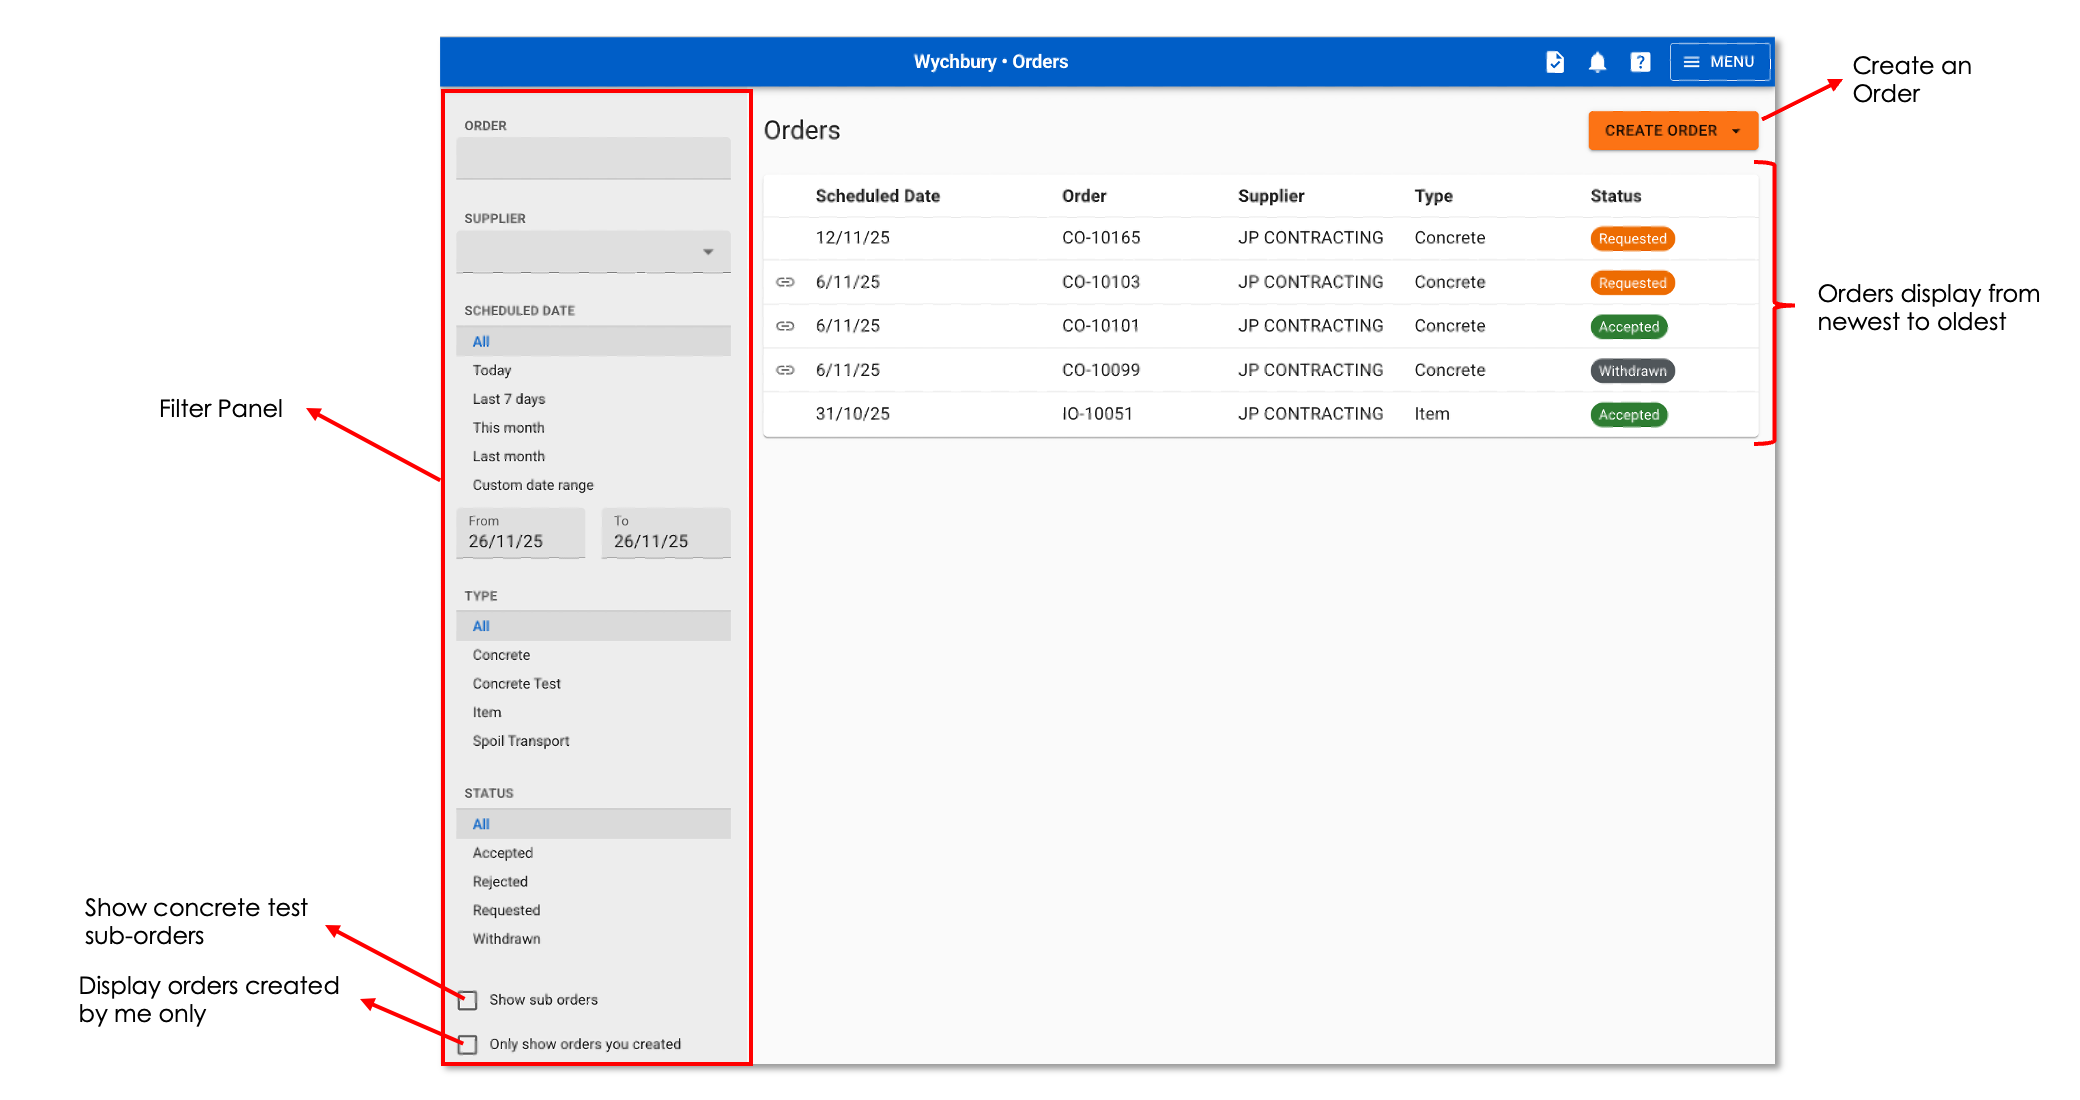The height and width of the screenshot is (1100, 2080).
Task: Filter status by Withdrawn
Action: 507,939
